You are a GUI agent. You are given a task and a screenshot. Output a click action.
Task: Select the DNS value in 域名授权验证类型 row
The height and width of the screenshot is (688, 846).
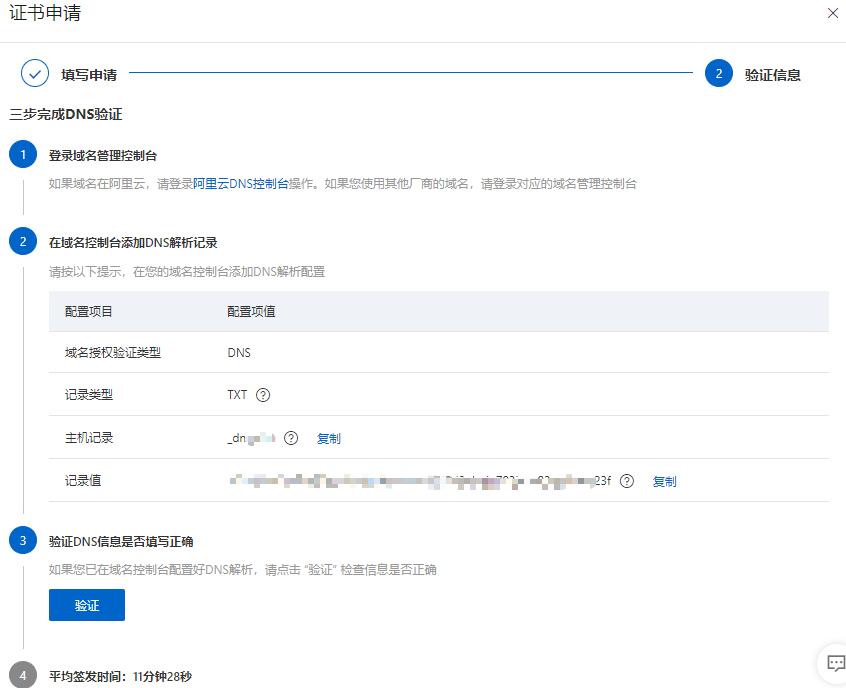235,352
